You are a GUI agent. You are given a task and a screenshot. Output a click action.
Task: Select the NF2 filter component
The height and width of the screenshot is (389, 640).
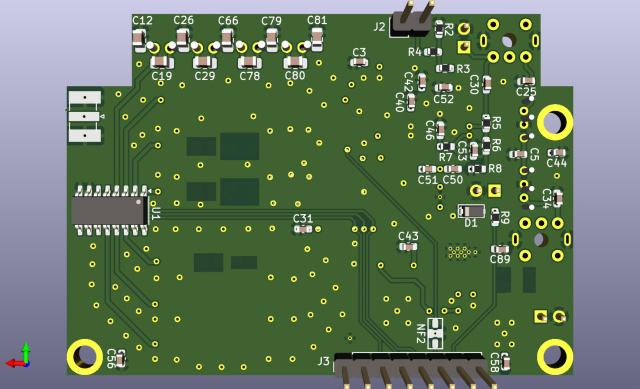(x=435, y=334)
